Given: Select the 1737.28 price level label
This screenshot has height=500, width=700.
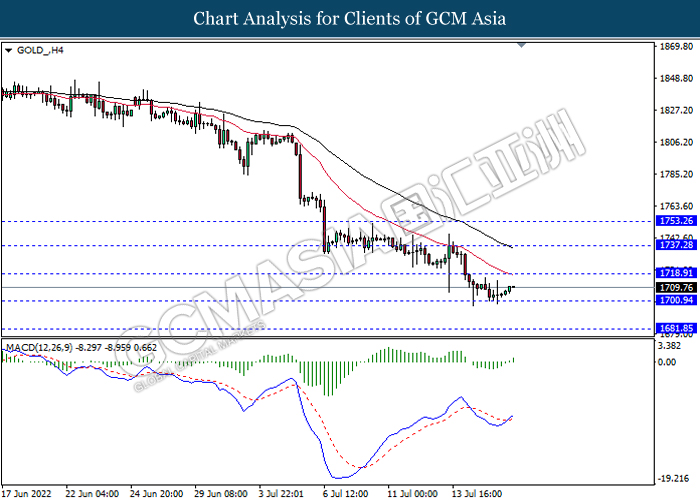Looking at the screenshot, I should coord(676,245).
